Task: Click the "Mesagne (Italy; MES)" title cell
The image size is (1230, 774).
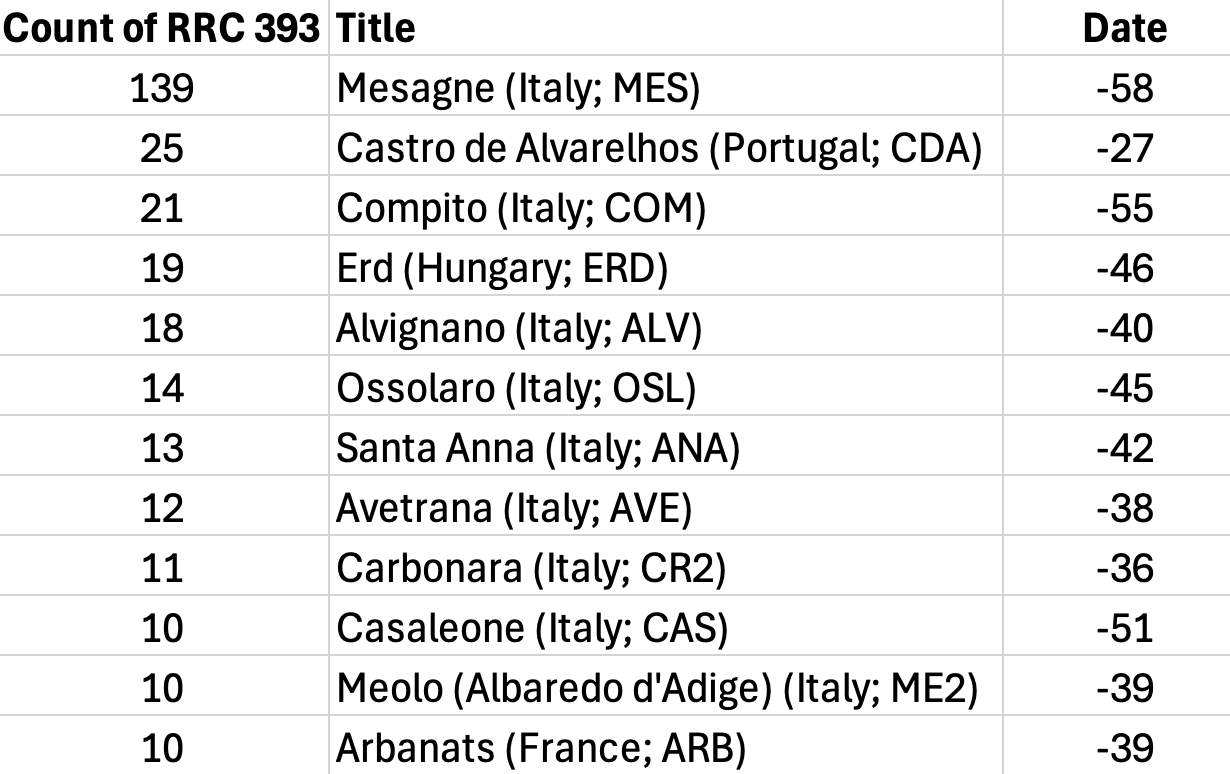Action: pyautogui.click(x=518, y=89)
